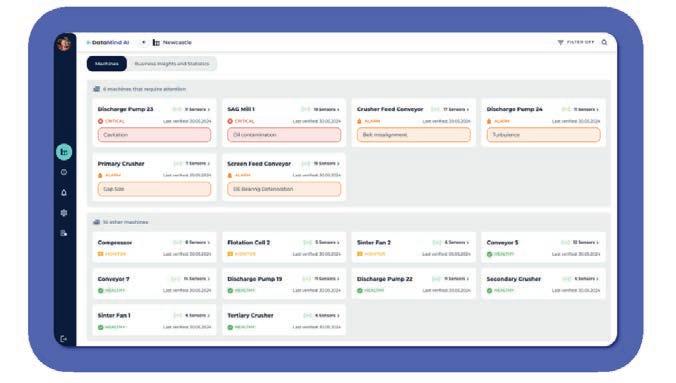
Task: Open the machines dashboard sidebar icon
Action: pos(64,152)
